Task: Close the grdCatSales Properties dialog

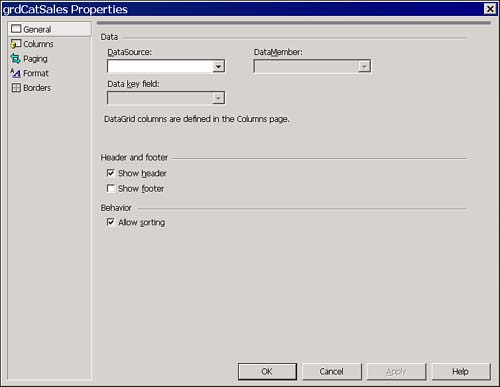Action: (490, 9)
